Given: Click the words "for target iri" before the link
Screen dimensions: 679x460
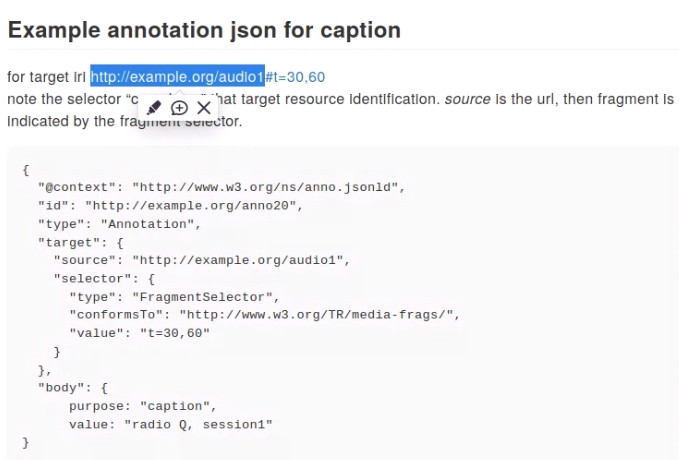Looking at the screenshot, I should [46, 77].
